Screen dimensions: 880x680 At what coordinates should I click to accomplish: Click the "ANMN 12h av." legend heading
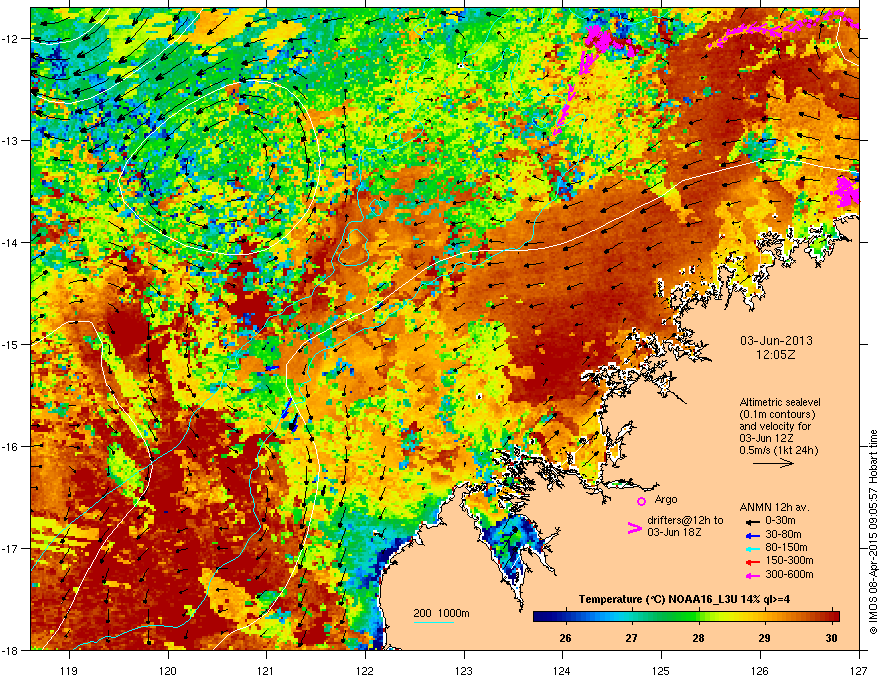tap(774, 508)
